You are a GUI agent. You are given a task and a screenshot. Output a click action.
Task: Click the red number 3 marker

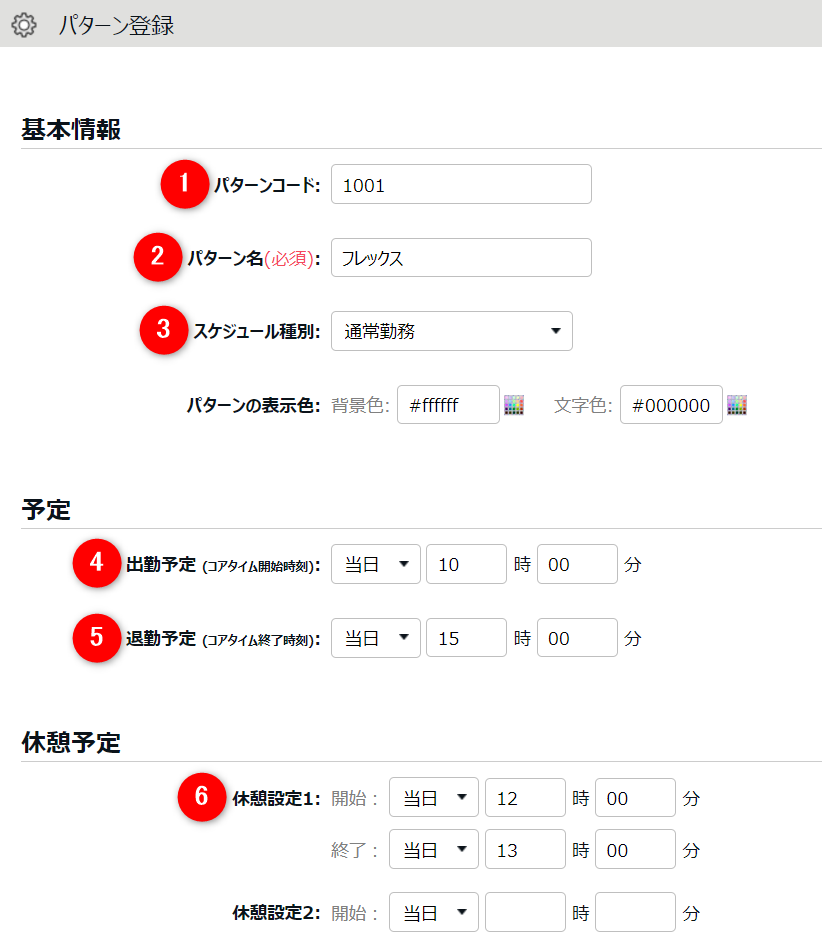tap(163, 331)
